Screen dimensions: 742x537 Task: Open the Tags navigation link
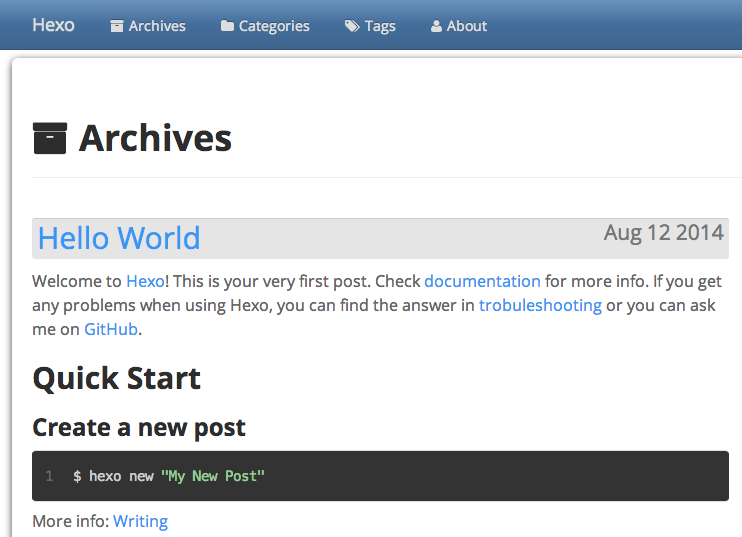pyautogui.click(x=380, y=26)
